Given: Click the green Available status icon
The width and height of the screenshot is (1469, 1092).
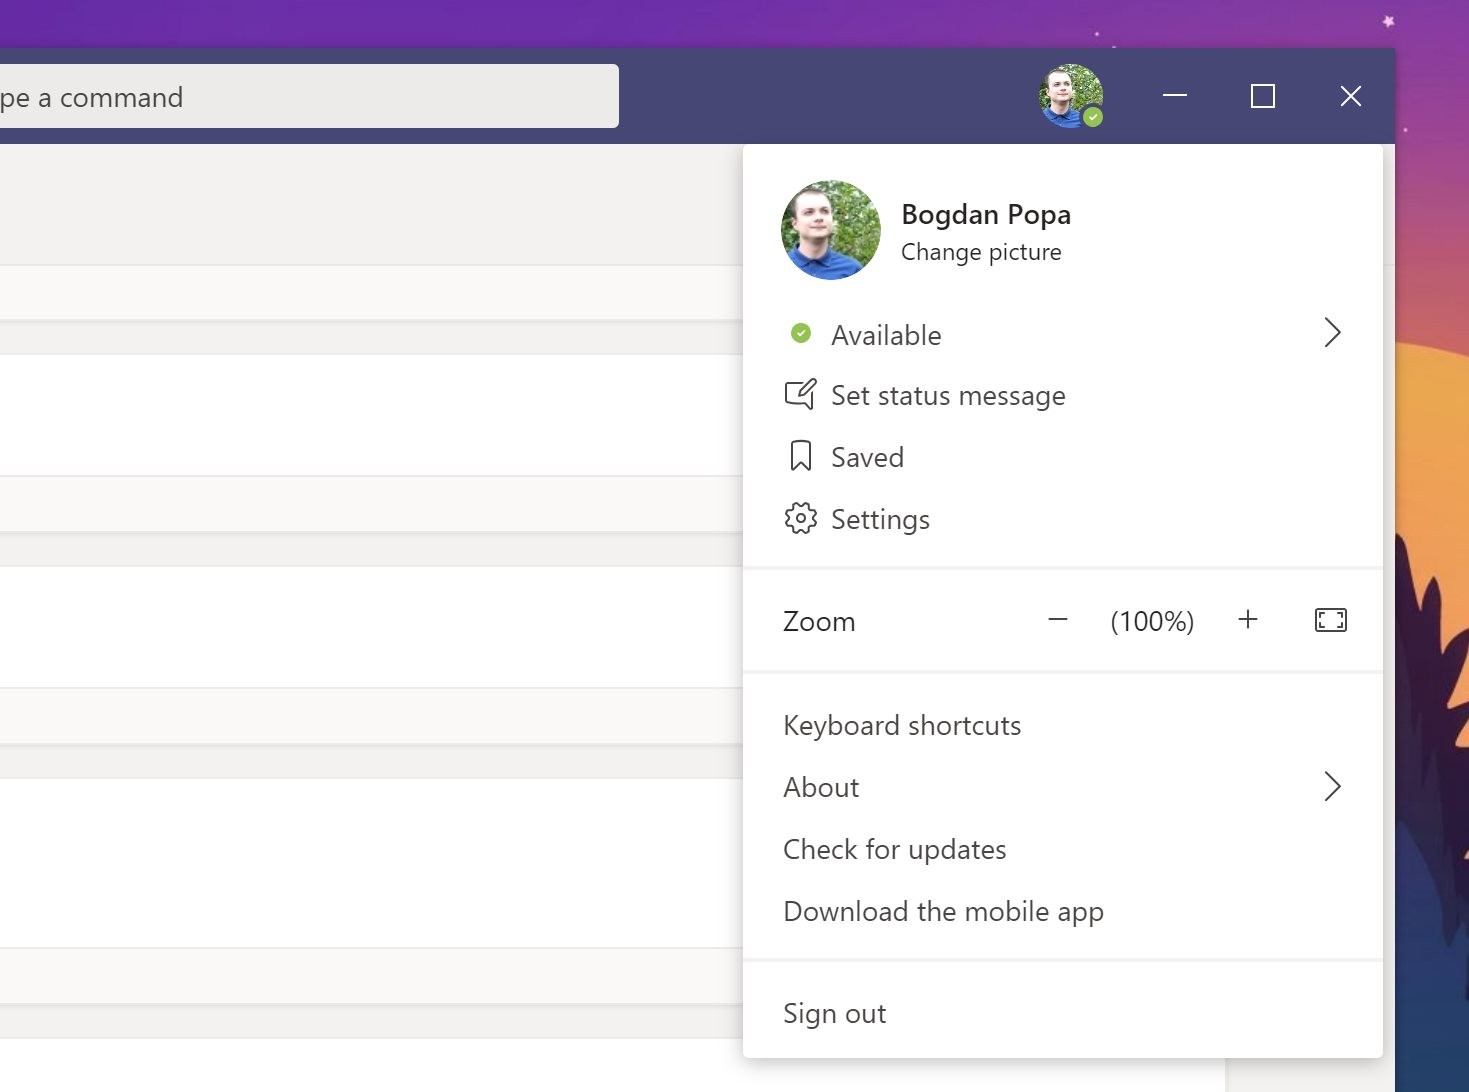Looking at the screenshot, I should (x=801, y=333).
